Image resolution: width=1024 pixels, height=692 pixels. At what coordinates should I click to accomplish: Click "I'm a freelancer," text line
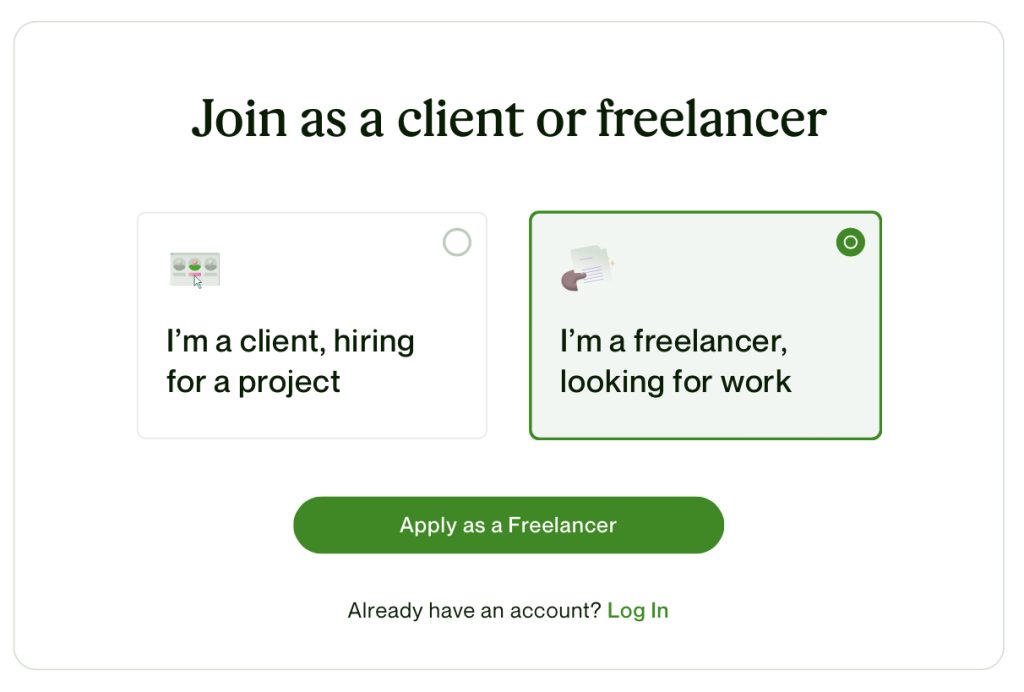(673, 341)
